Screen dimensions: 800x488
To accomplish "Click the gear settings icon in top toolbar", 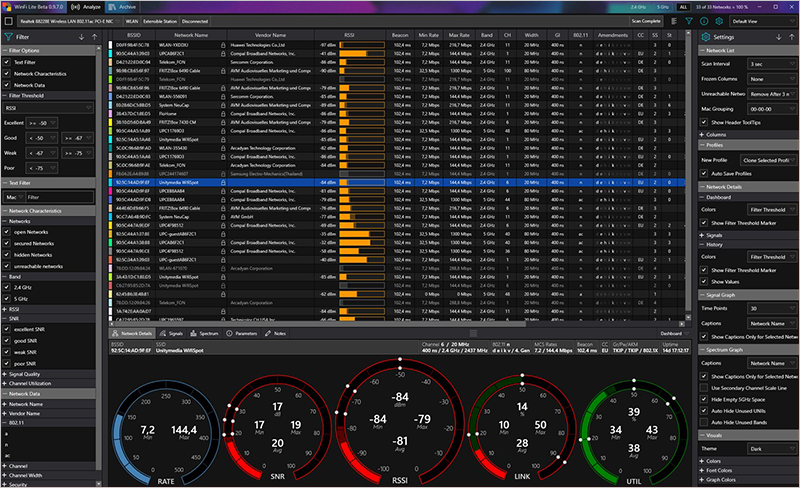I will click(x=717, y=20).
